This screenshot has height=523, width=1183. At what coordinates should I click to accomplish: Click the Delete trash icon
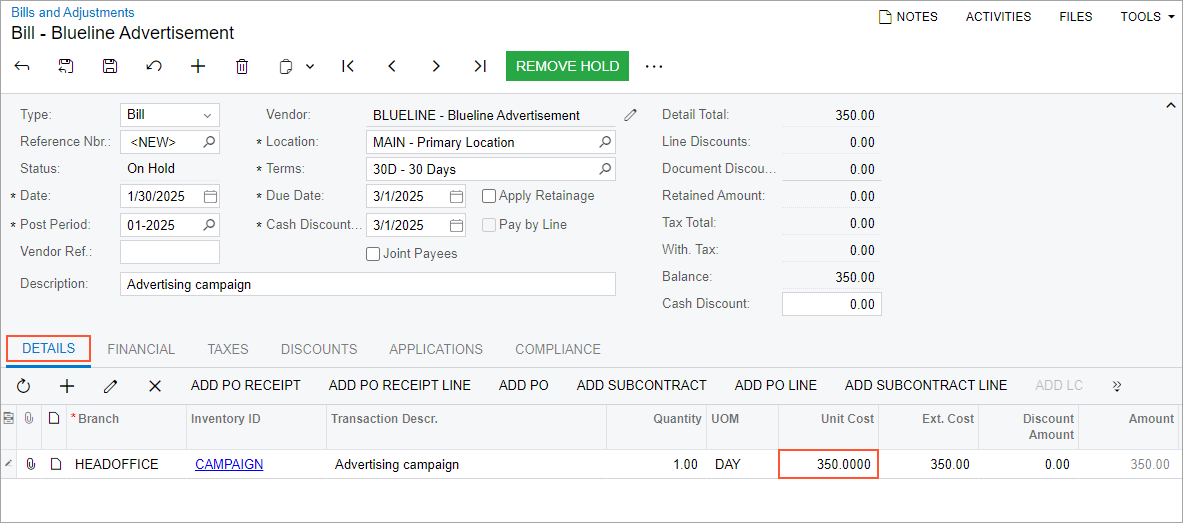coord(242,66)
